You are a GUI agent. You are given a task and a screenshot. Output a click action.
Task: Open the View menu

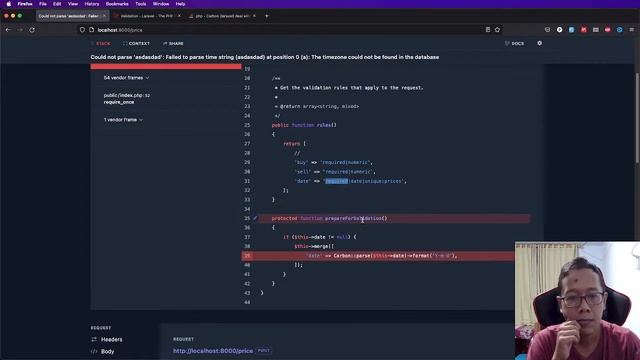click(x=73, y=4)
